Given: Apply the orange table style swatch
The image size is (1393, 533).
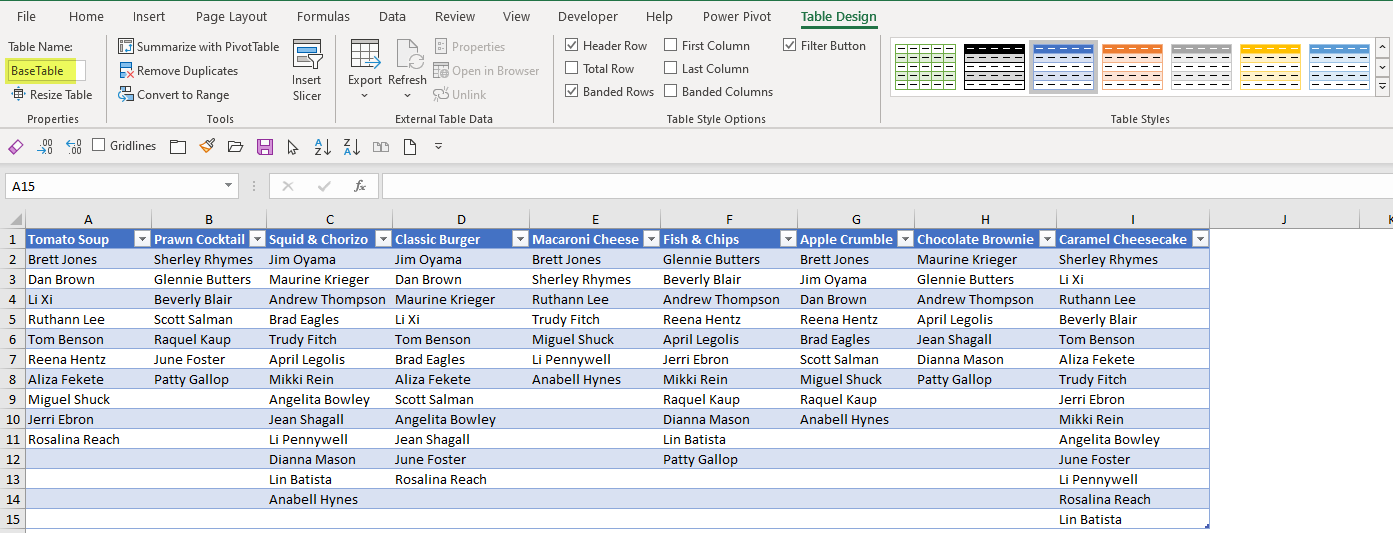Looking at the screenshot, I should coord(1132,67).
